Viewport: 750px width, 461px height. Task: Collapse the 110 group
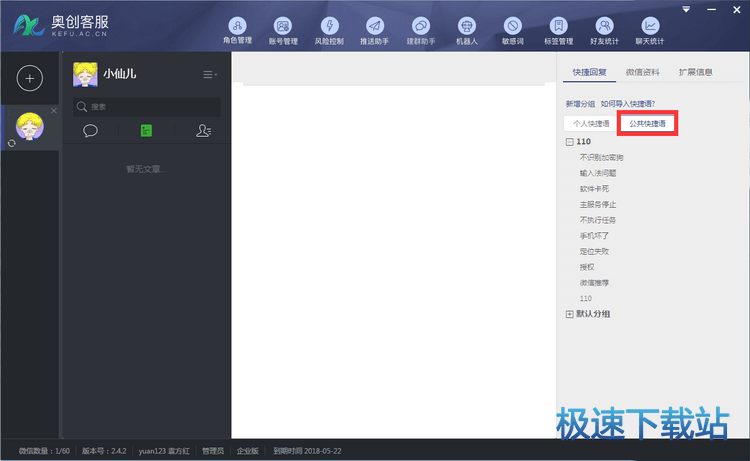click(x=569, y=142)
